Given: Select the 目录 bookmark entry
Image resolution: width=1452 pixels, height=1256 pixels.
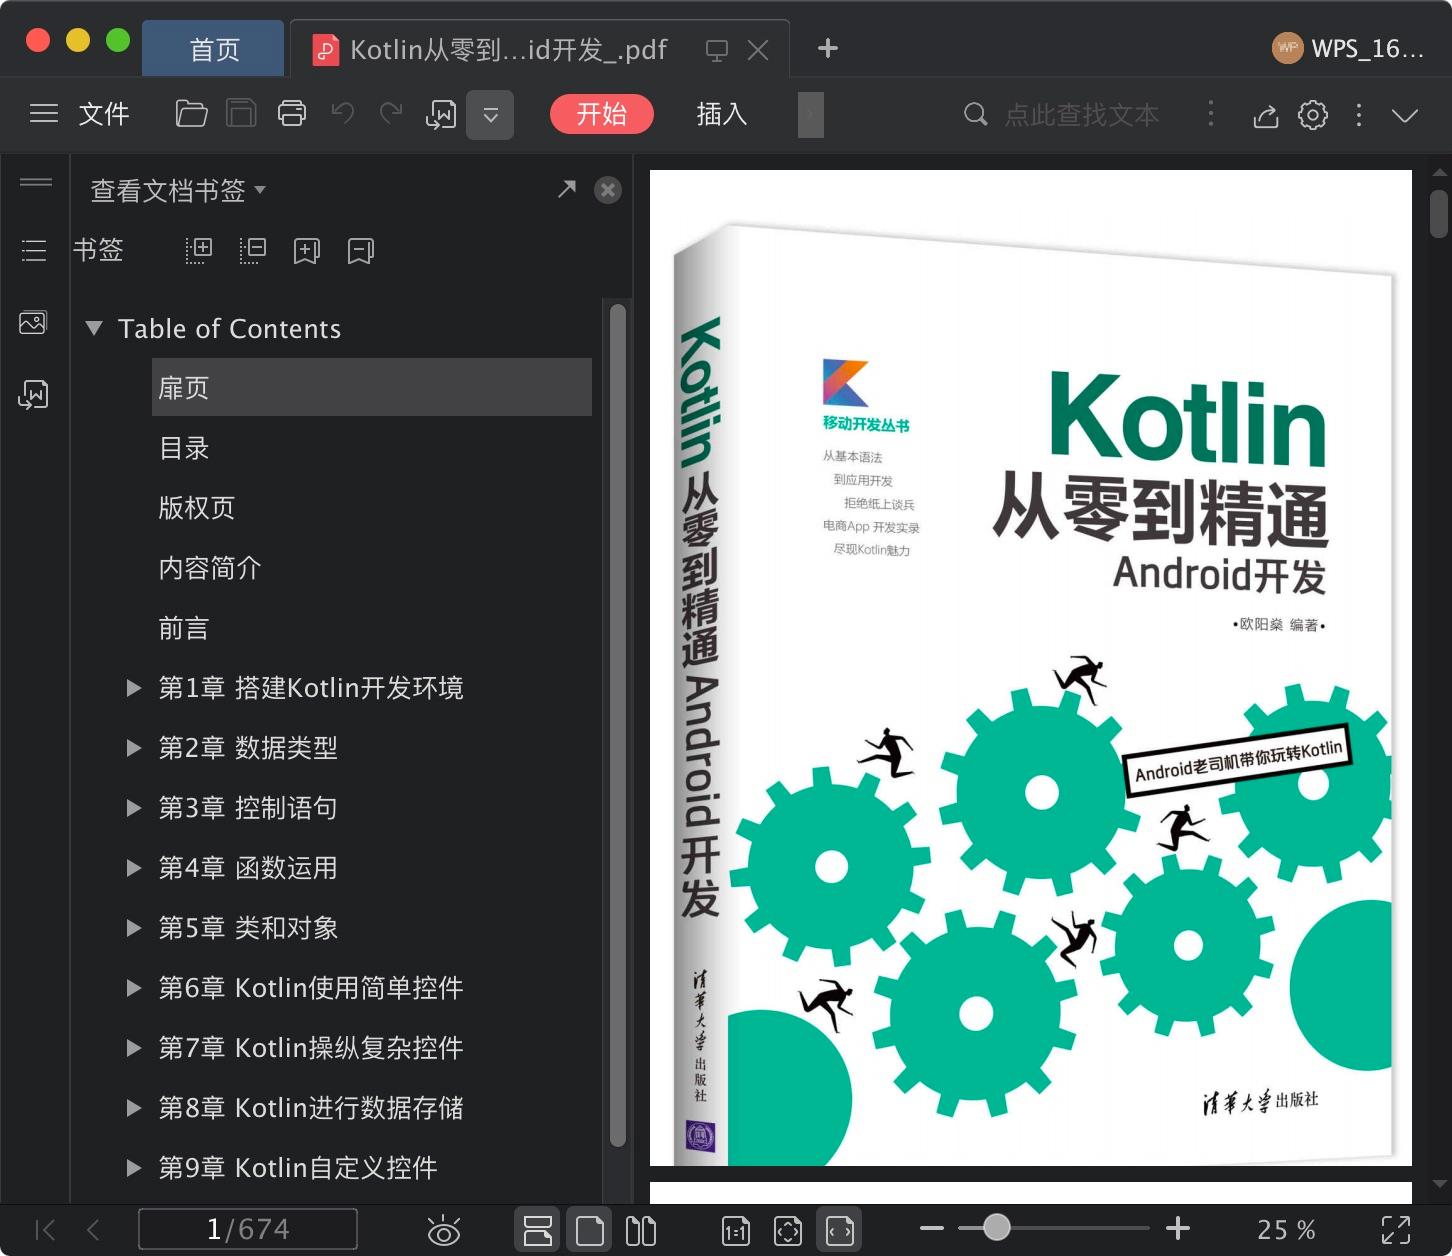Looking at the screenshot, I should (184, 448).
